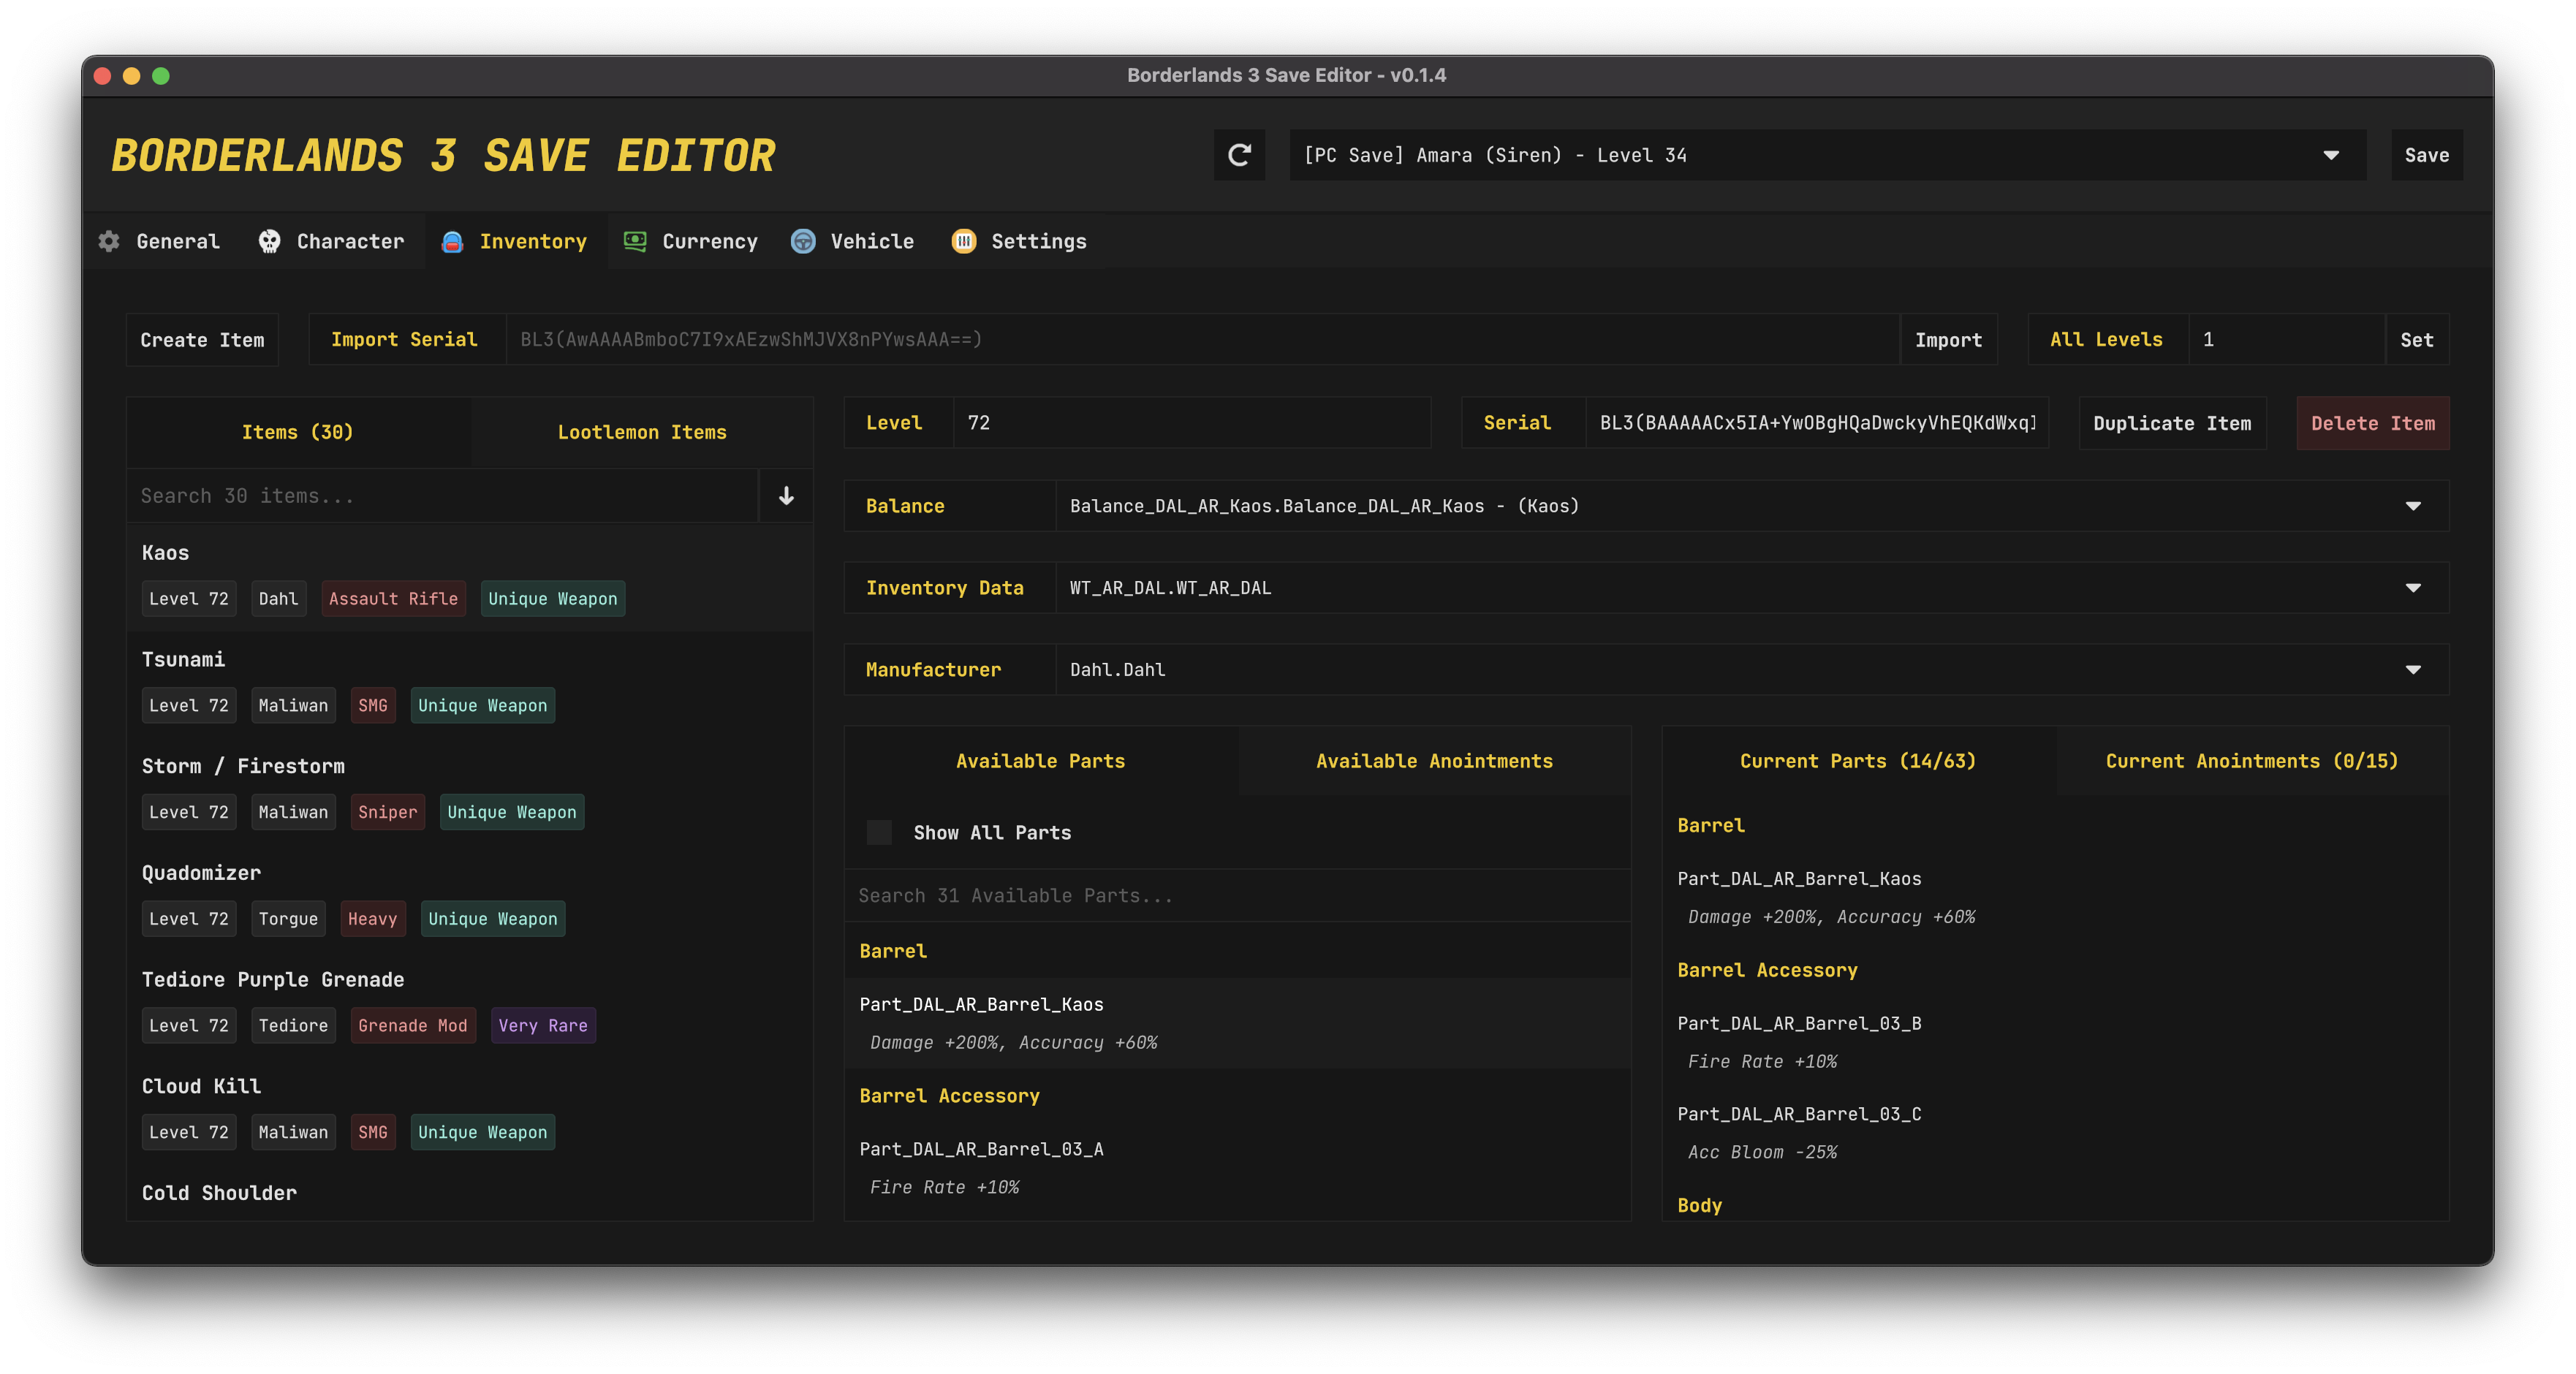Focus the Search 30 items field

click(443, 496)
